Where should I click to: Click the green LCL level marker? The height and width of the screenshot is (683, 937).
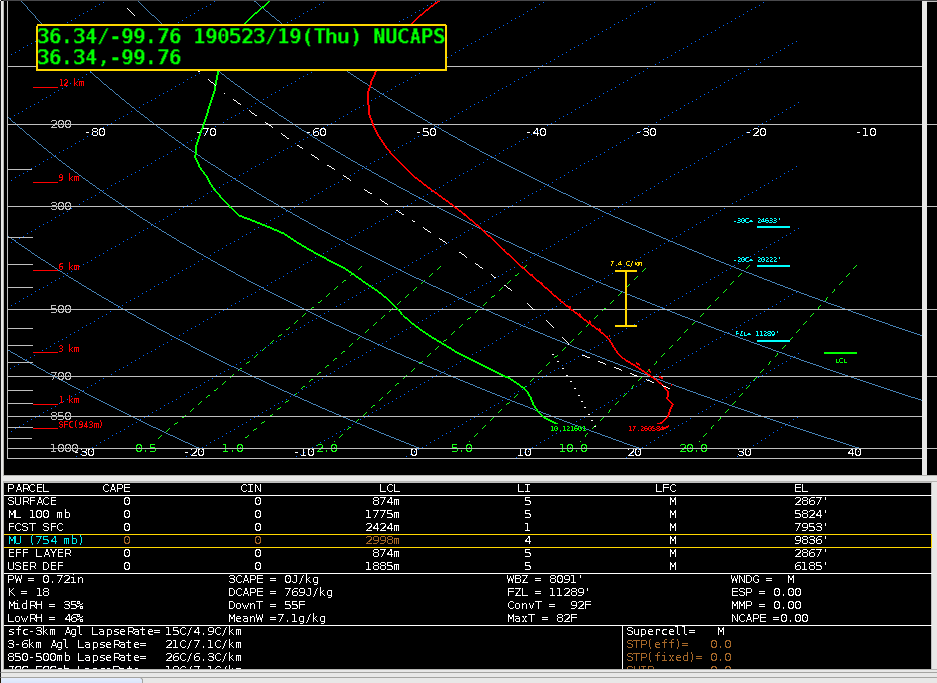pyautogui.click(x=840, y=355)
